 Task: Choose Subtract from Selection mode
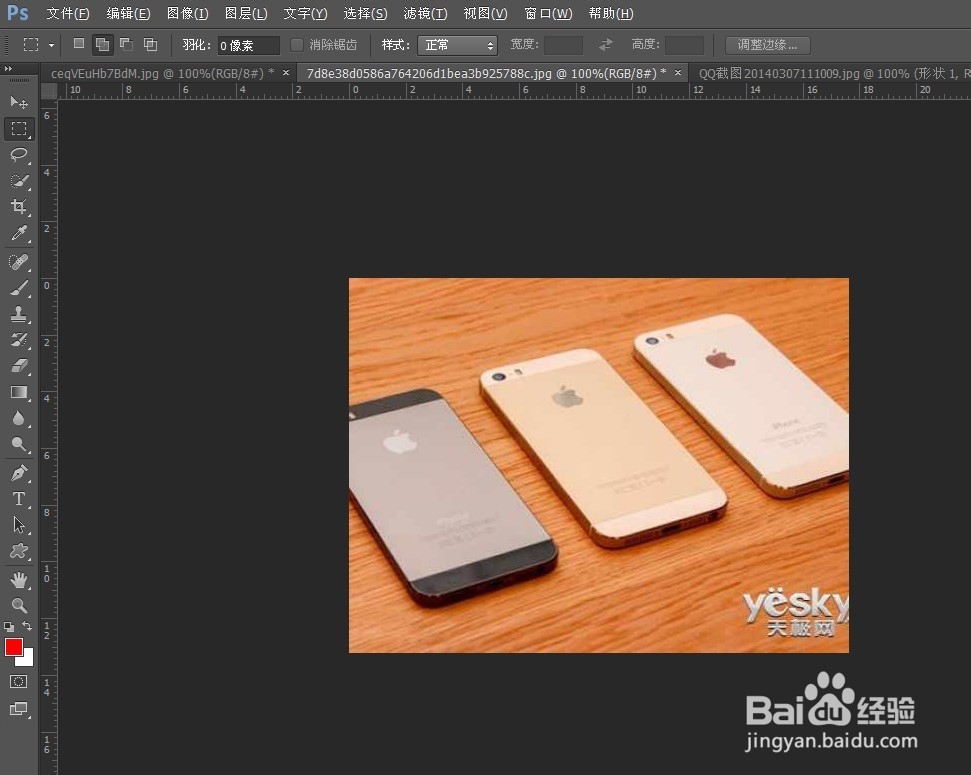126,44
